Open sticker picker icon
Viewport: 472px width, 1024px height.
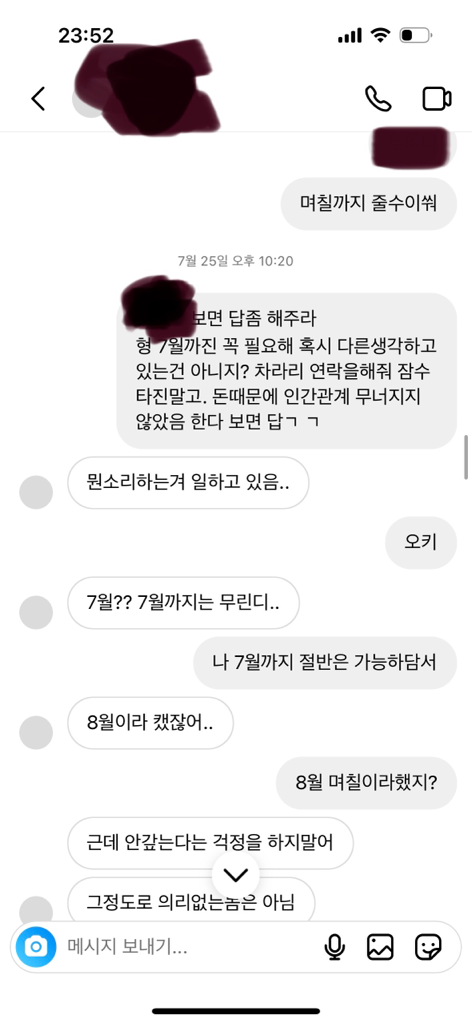click(x=428, y=947)
